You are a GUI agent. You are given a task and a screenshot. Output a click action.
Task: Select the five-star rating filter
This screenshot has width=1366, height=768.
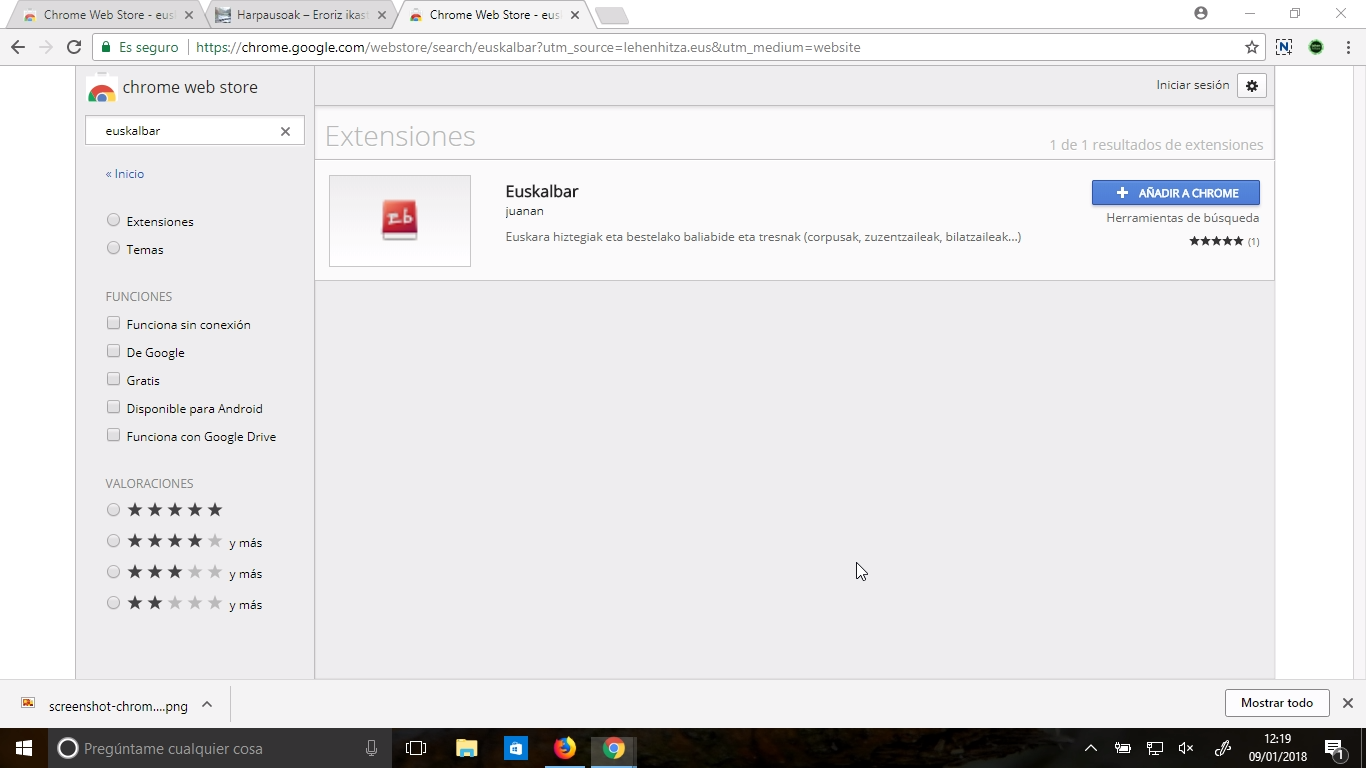point(113,510)
